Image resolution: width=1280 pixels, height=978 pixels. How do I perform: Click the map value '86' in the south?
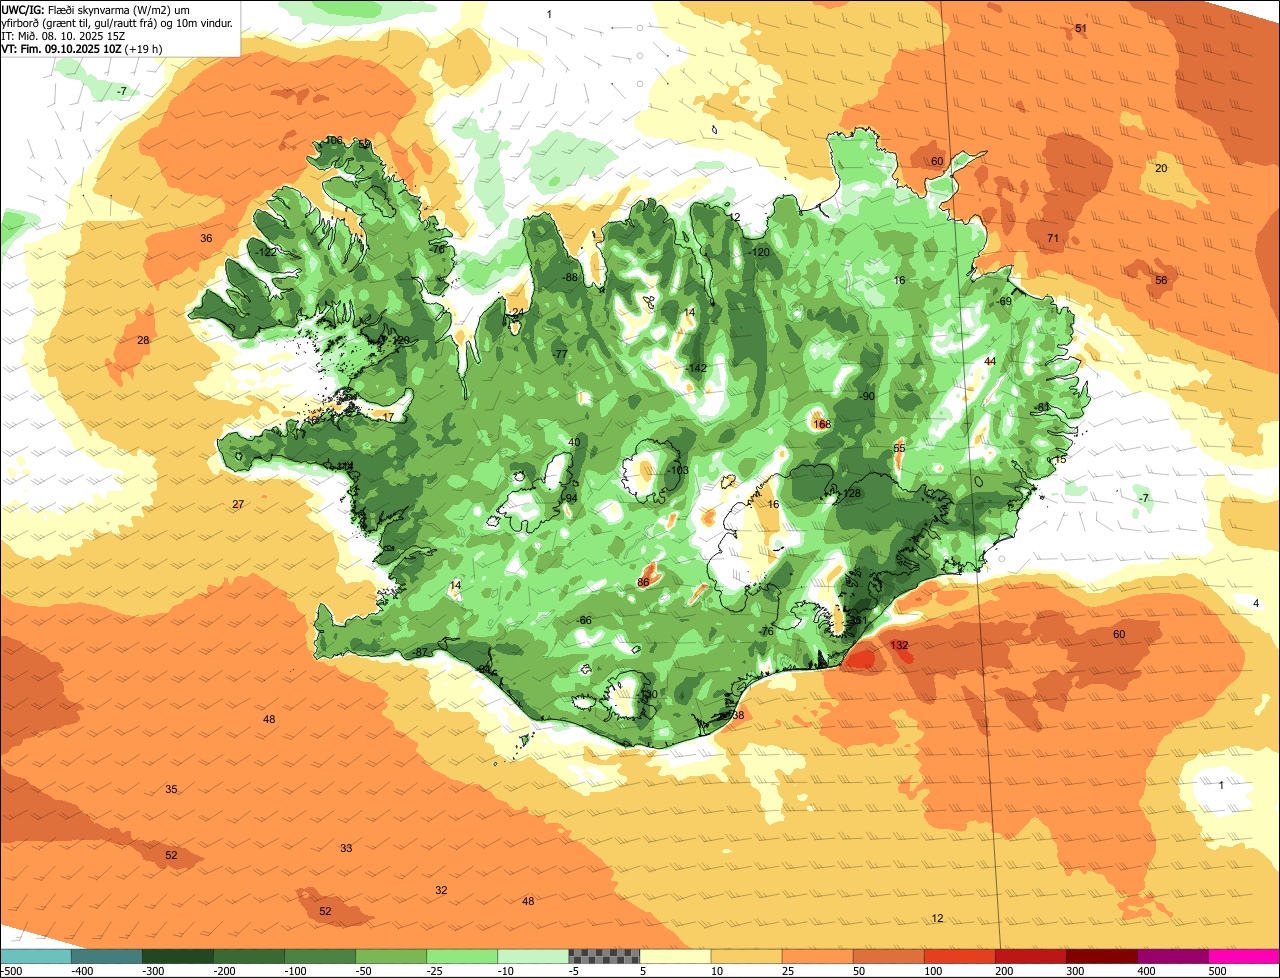point(643,583)
